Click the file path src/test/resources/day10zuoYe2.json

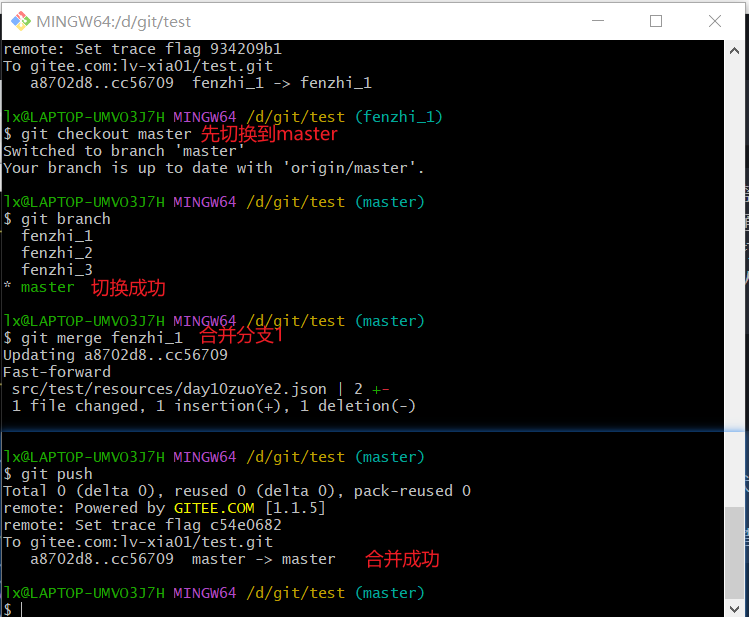coord(169,389)
